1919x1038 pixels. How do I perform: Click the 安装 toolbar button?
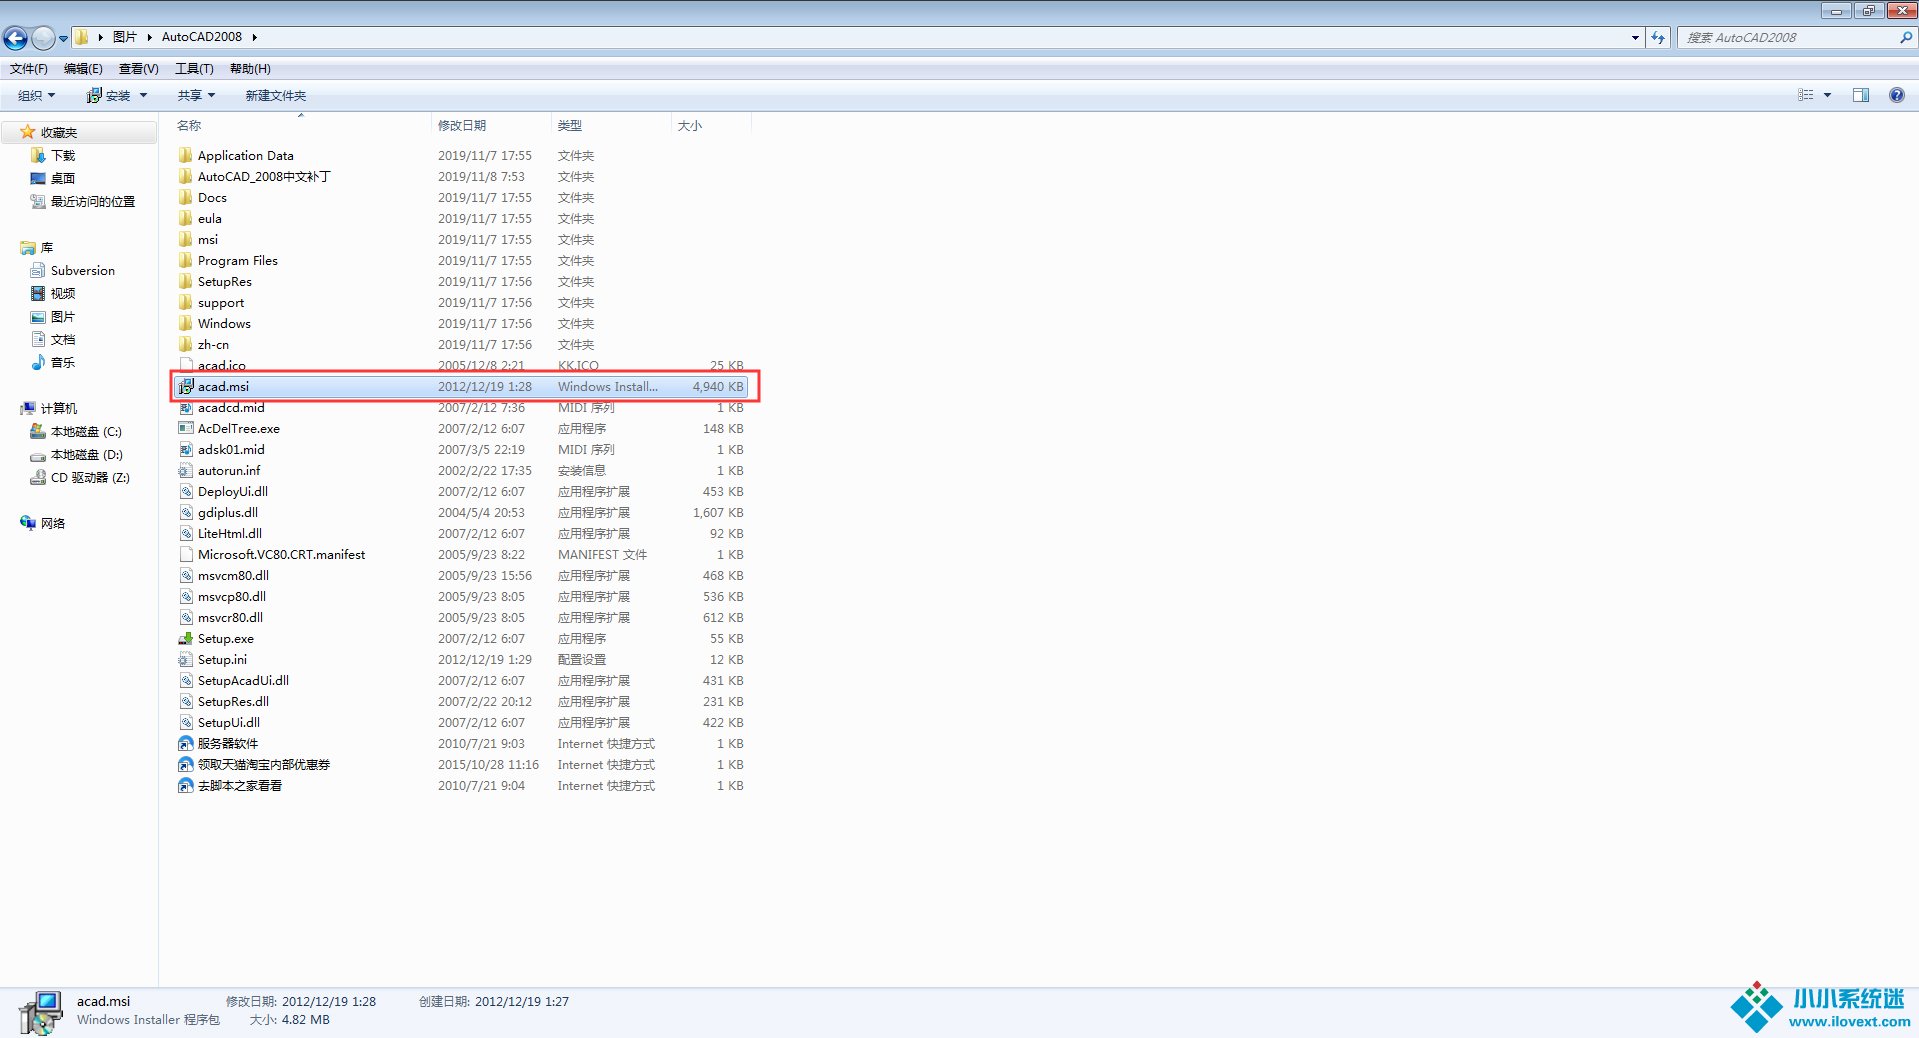116,96
